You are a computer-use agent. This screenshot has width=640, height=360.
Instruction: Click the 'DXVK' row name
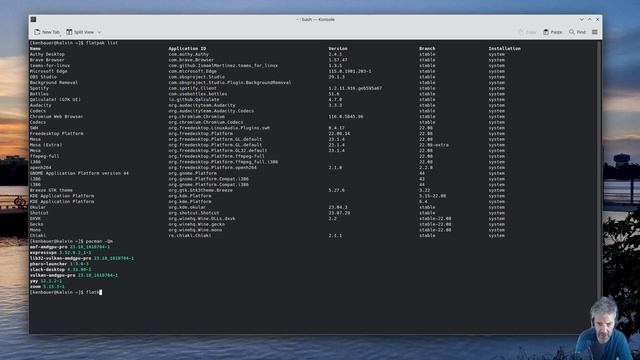click(35, 219)
